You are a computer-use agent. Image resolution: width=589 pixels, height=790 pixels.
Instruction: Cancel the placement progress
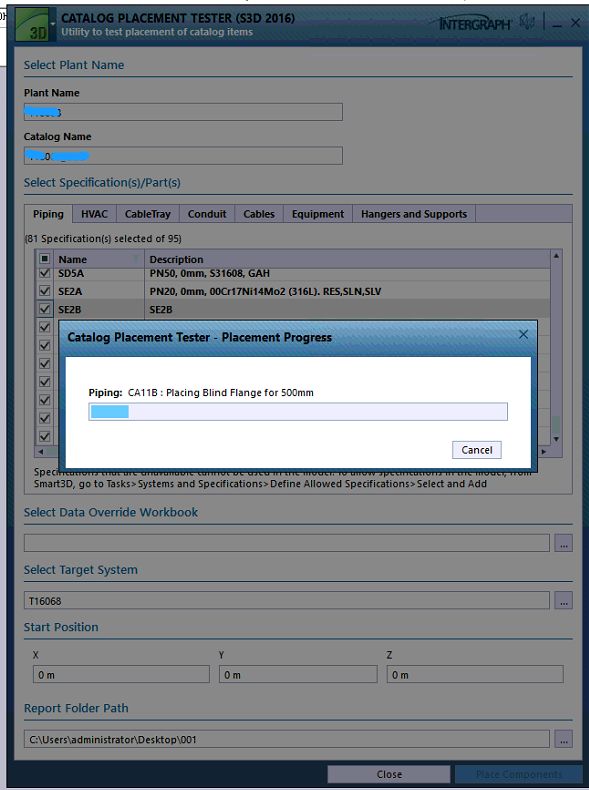[477, 450]
